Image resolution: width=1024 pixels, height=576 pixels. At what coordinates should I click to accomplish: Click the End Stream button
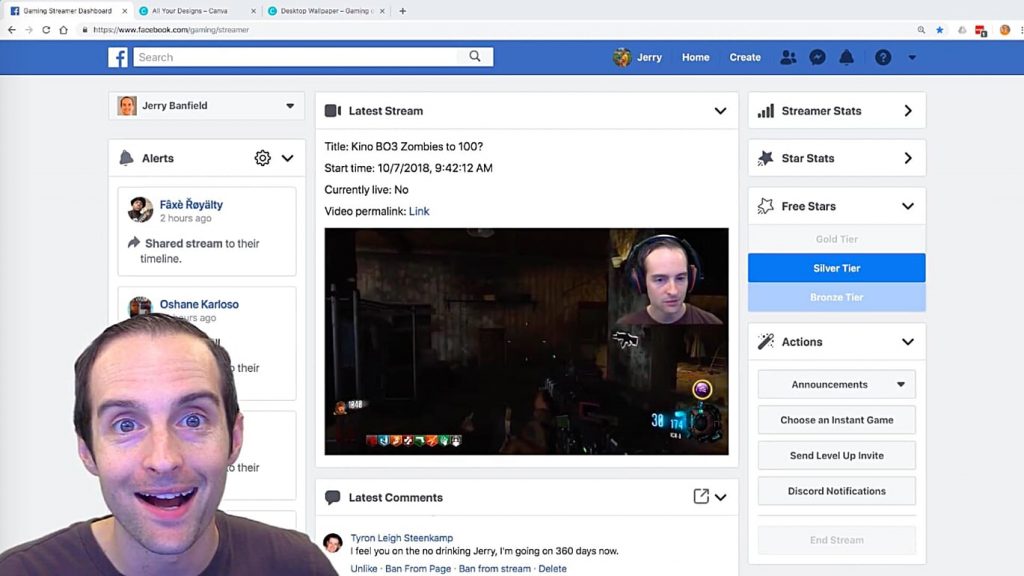(x=837, y=540)
